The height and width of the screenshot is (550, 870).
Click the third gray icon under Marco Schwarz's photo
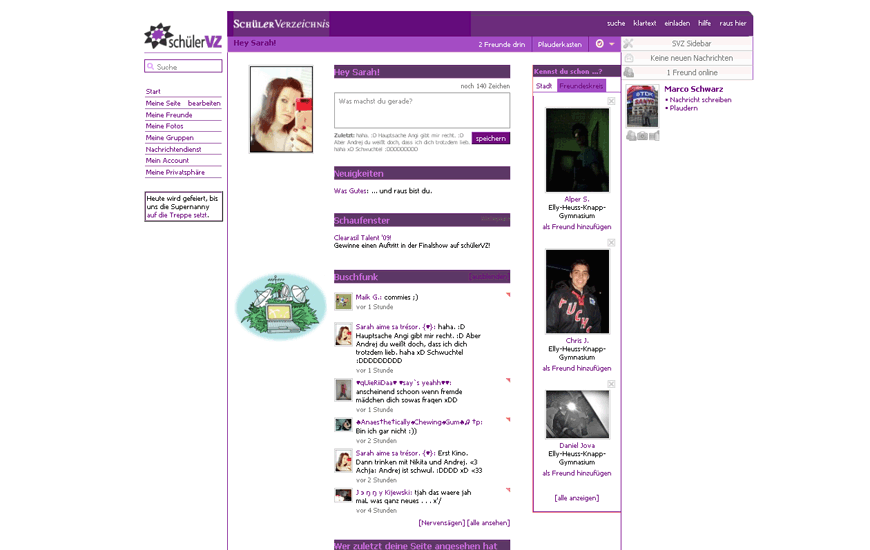click(654, 135)
